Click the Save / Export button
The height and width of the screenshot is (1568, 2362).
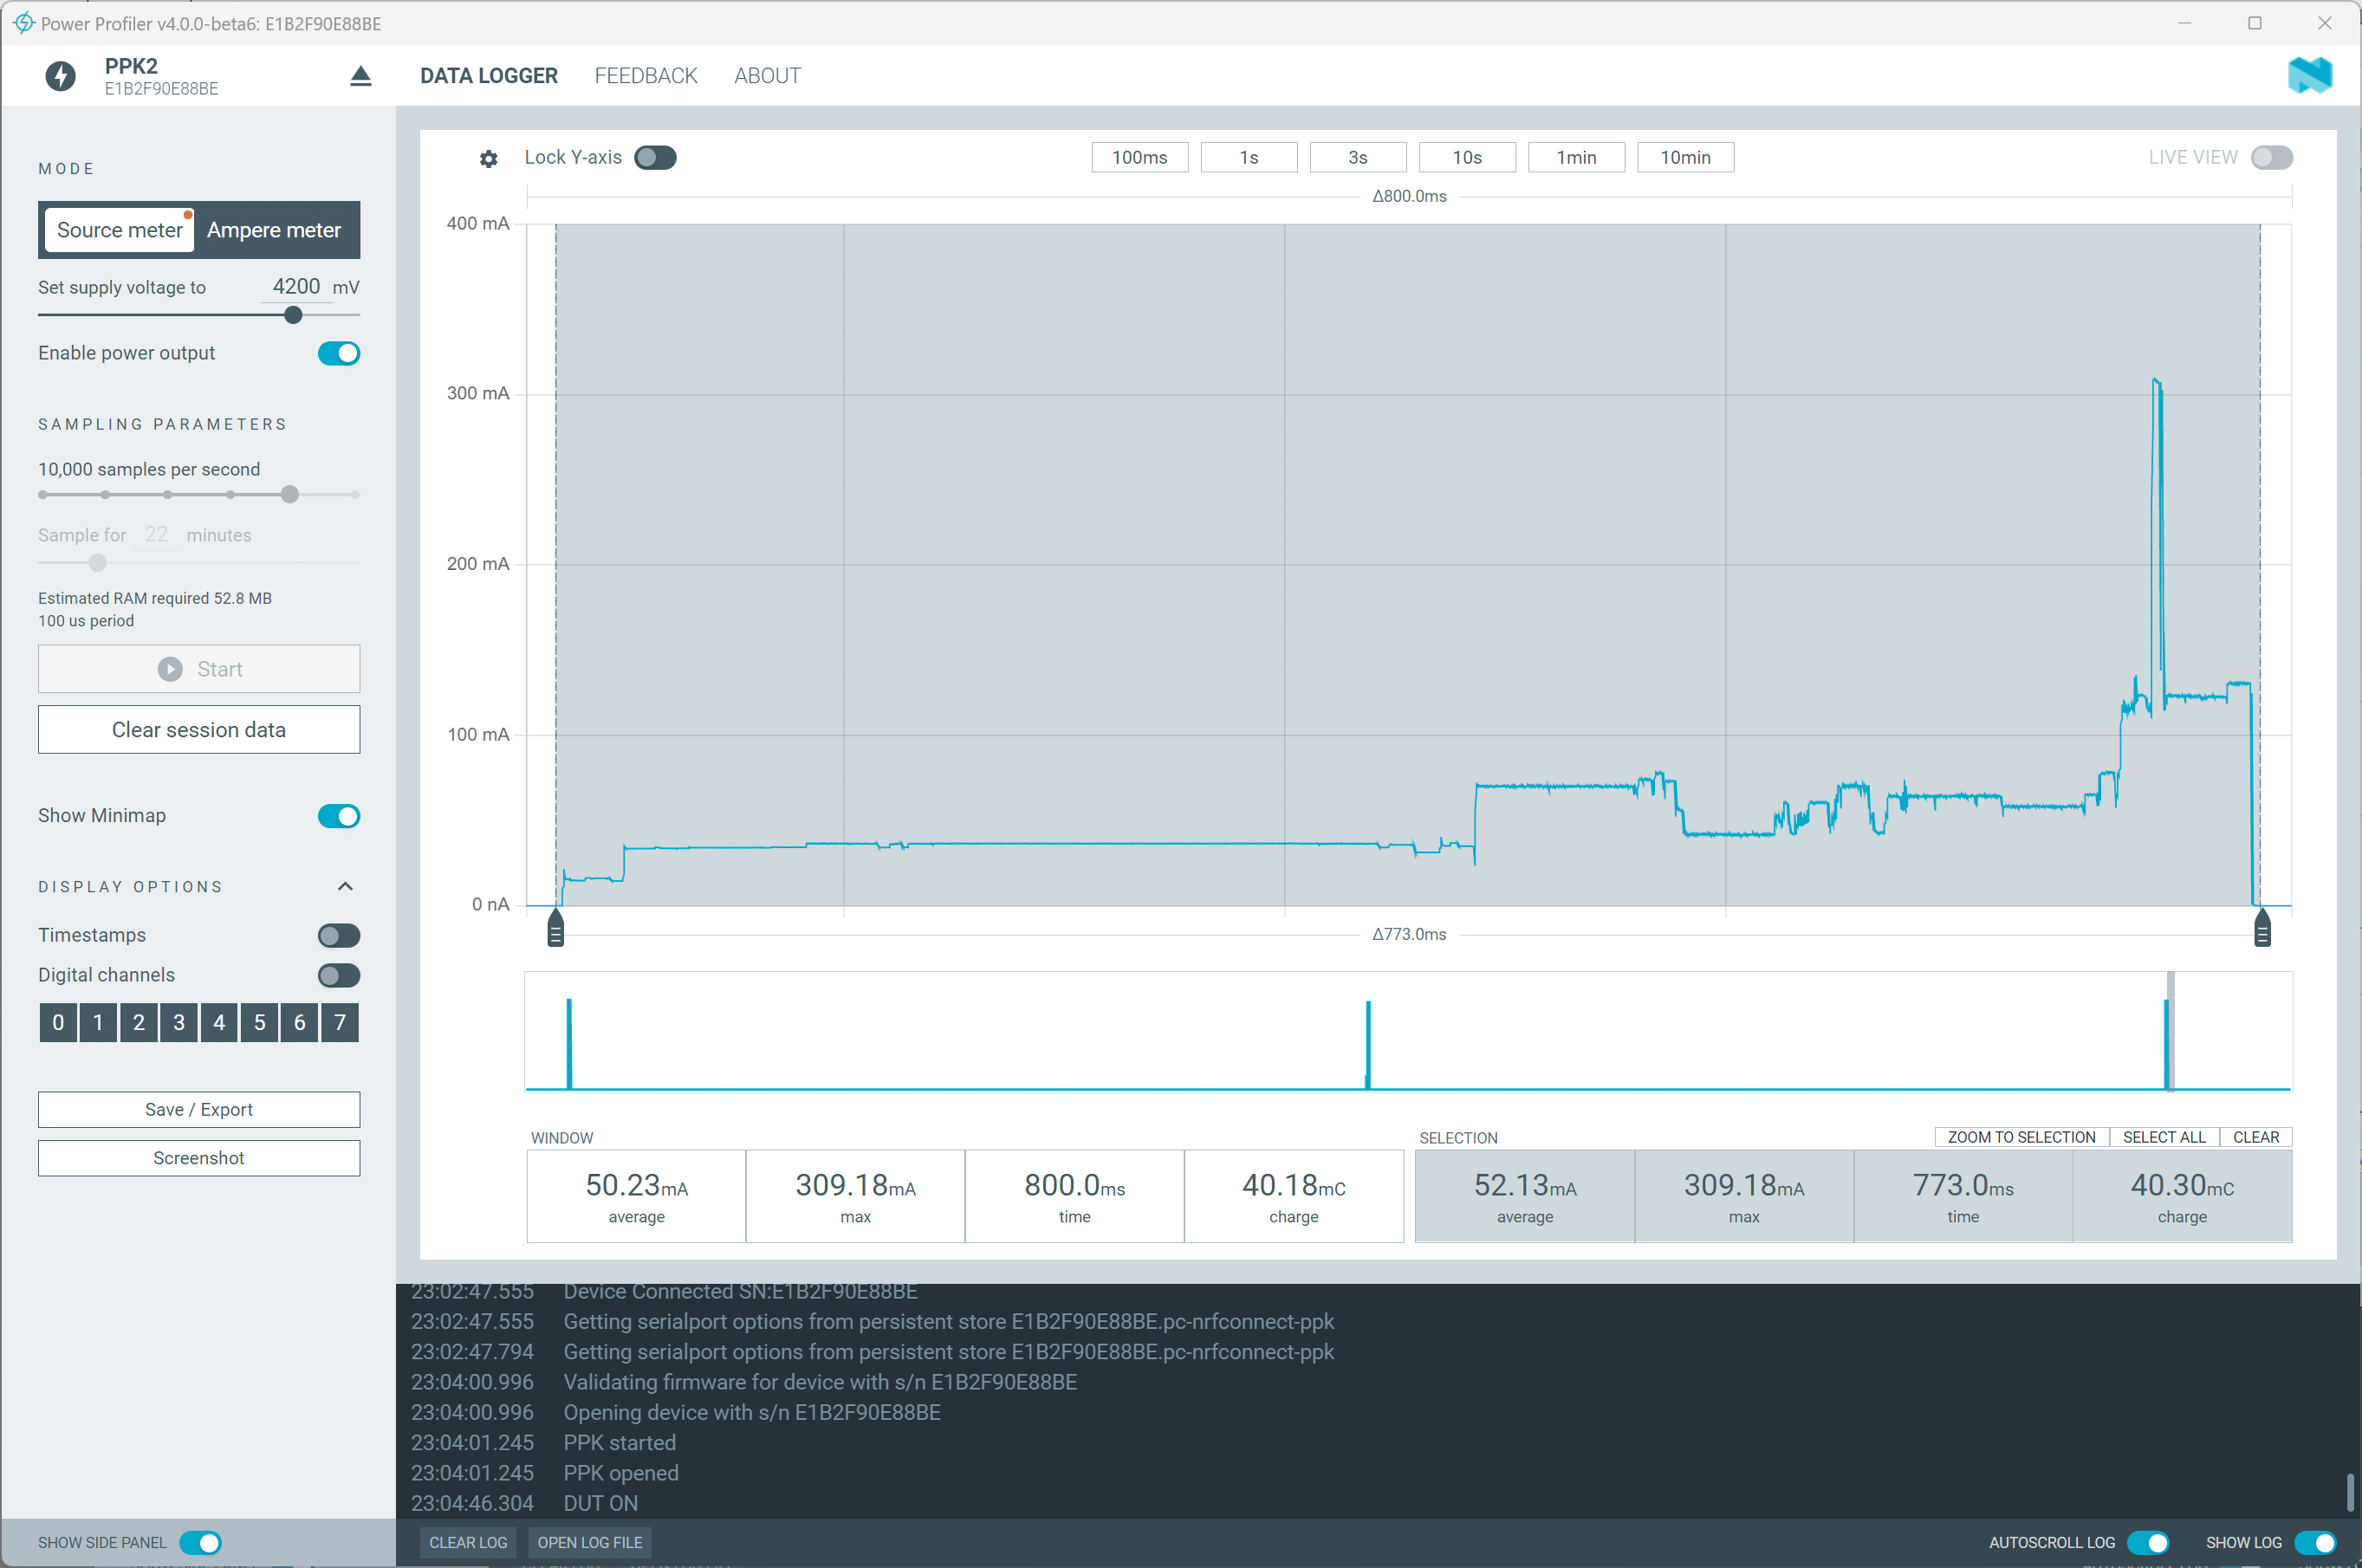(x=199, y=1109)
